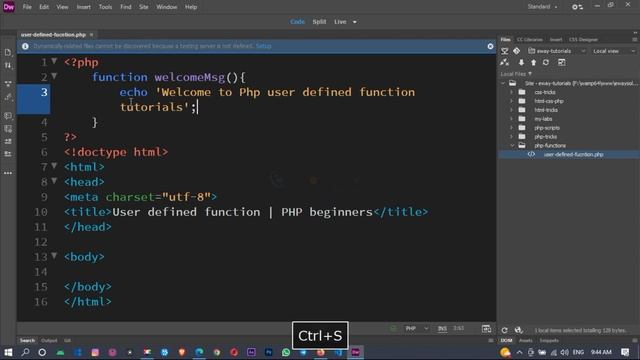Open the Edit menu
This screenshot has width=640, height=360.
tap(44, 7)
